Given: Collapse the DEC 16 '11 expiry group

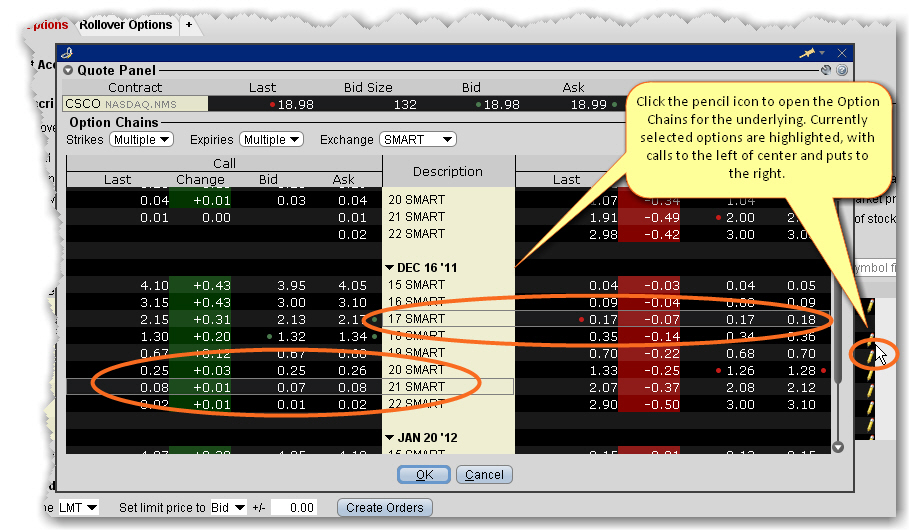Looking at the screenshot, I should point(389,268).
